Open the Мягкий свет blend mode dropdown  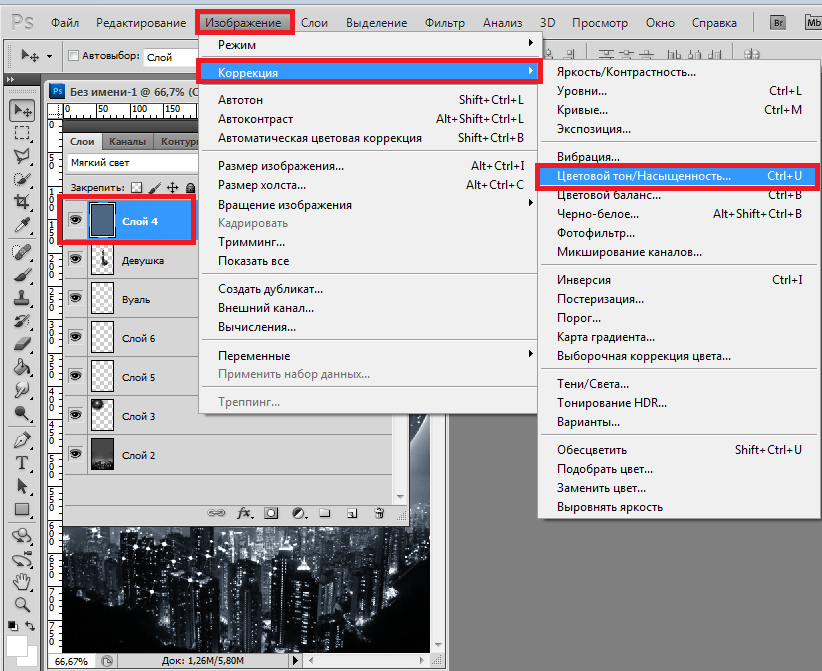coord(130,162)
